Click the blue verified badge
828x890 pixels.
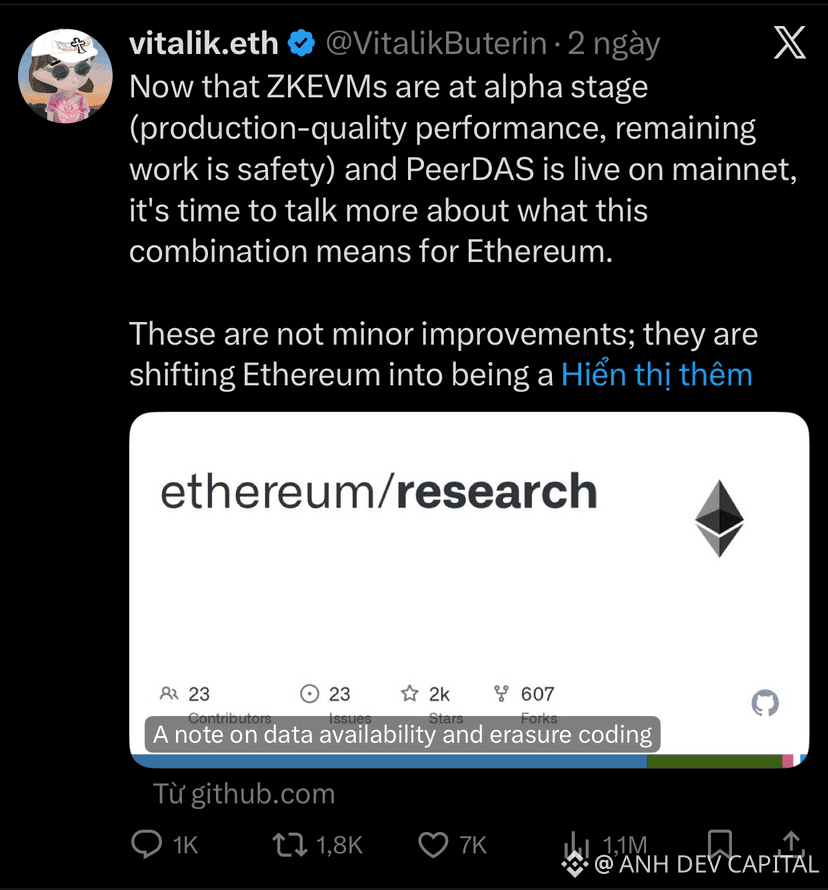[x=301, y=43]
